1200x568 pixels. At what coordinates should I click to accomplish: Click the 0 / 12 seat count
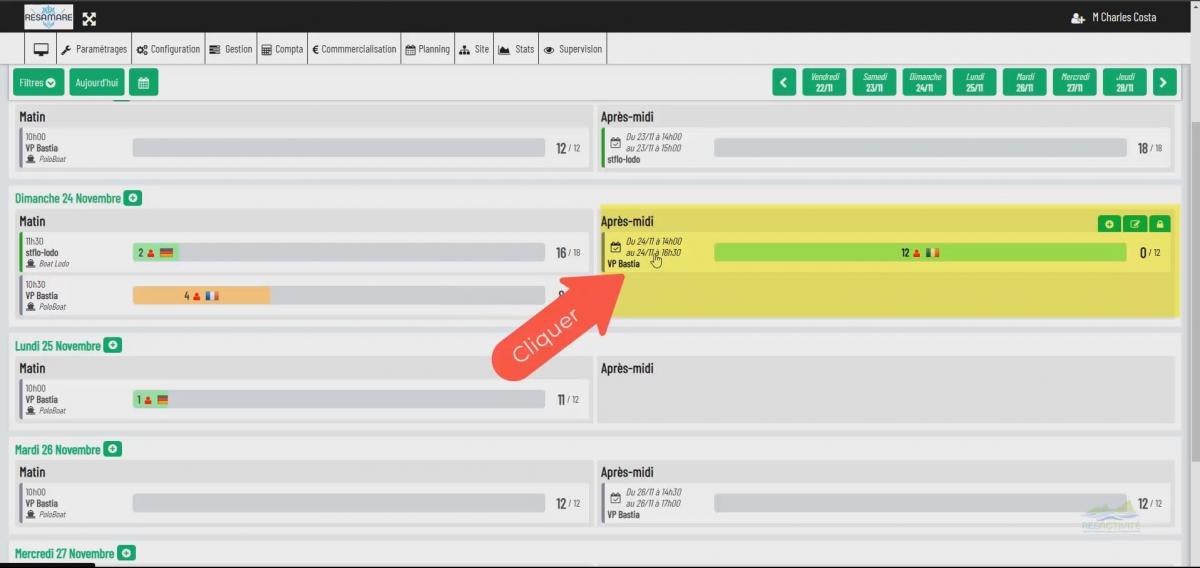tap(1150, 253)
